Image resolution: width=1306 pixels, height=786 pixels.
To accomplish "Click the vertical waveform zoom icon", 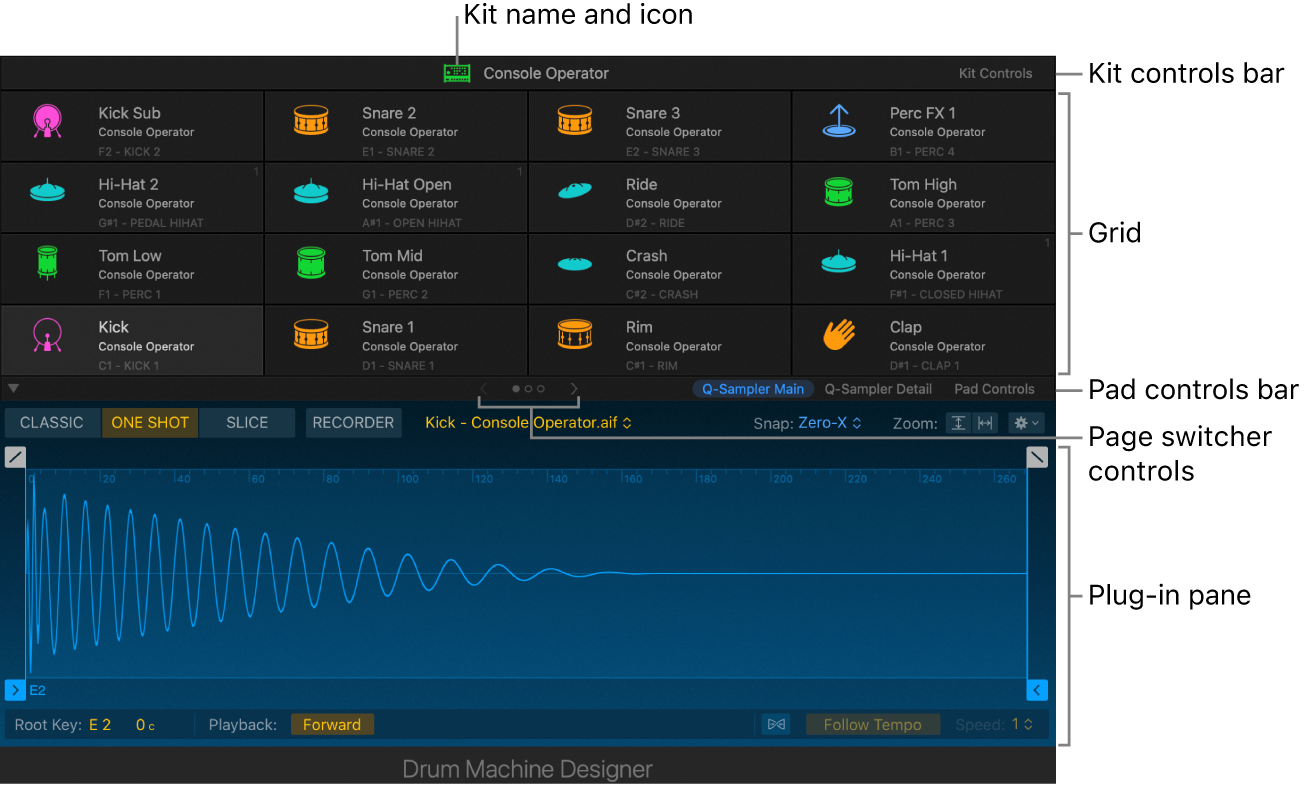I will pyautogui.click(x=958, y=422).
